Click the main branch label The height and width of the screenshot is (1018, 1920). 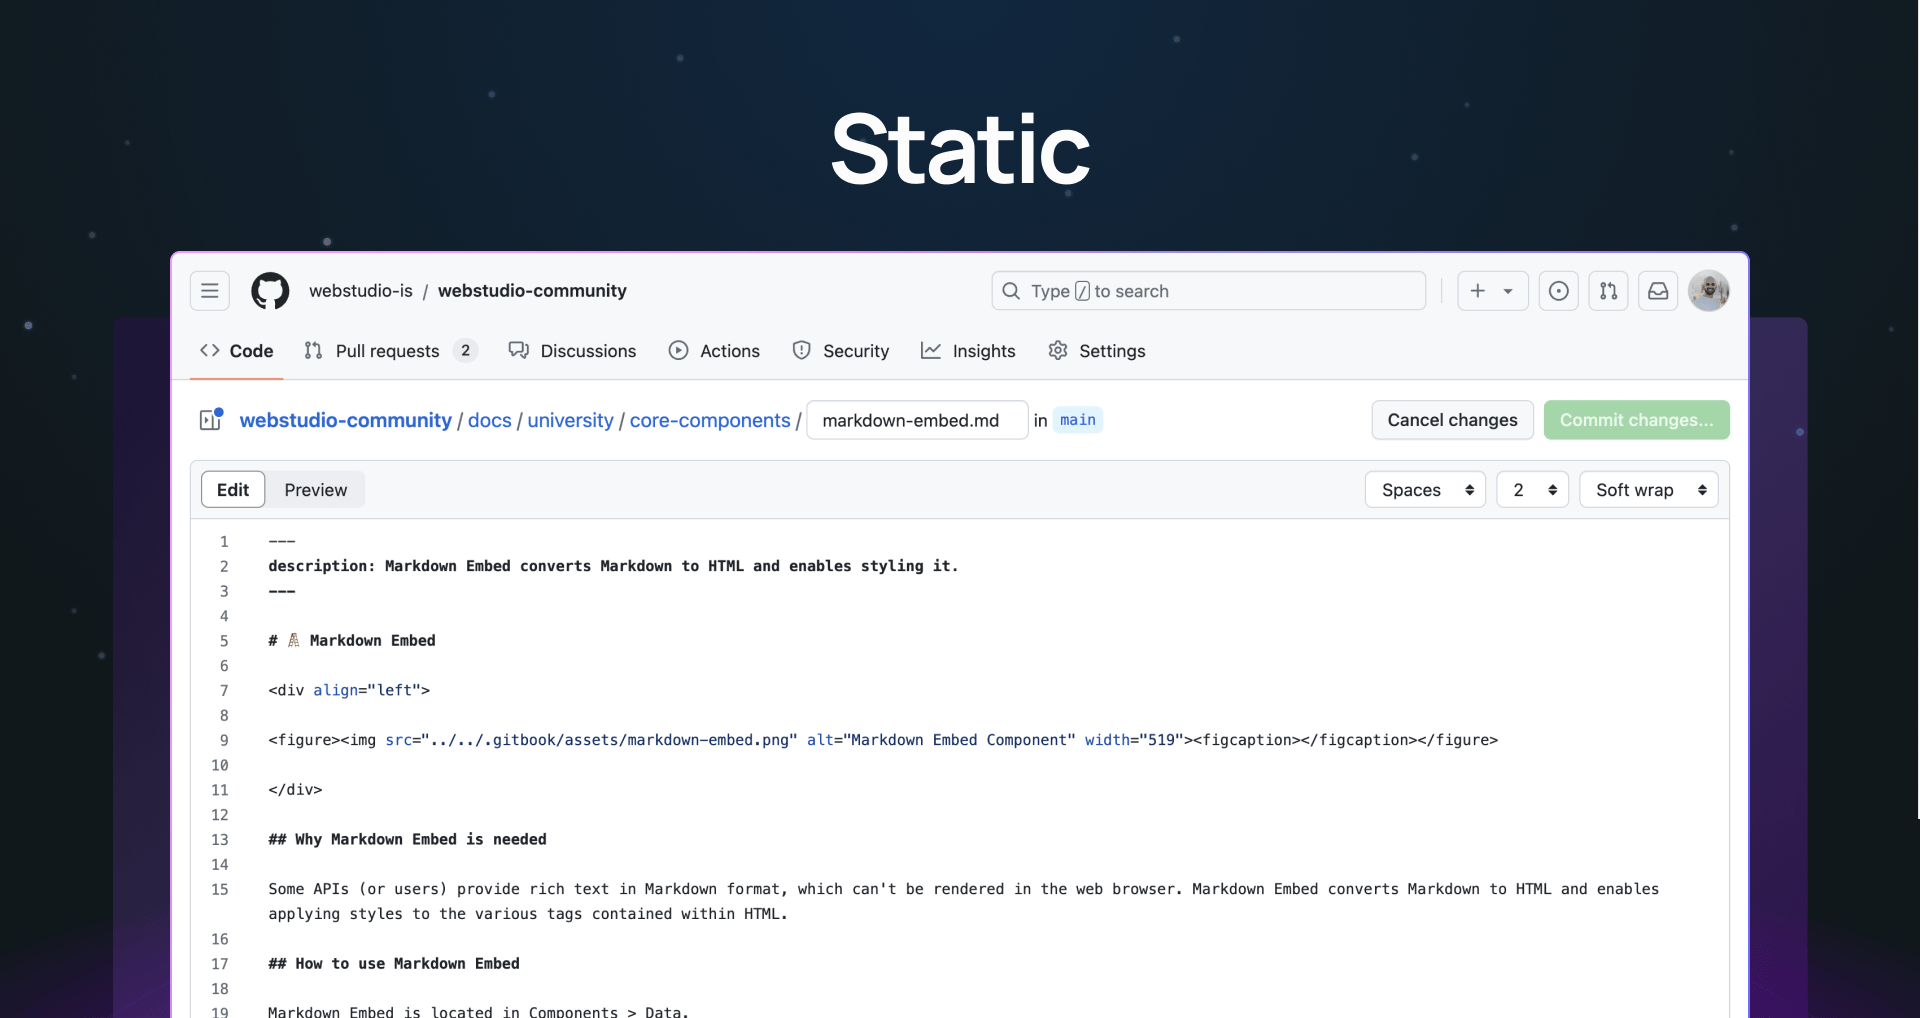click(1078, 420)
